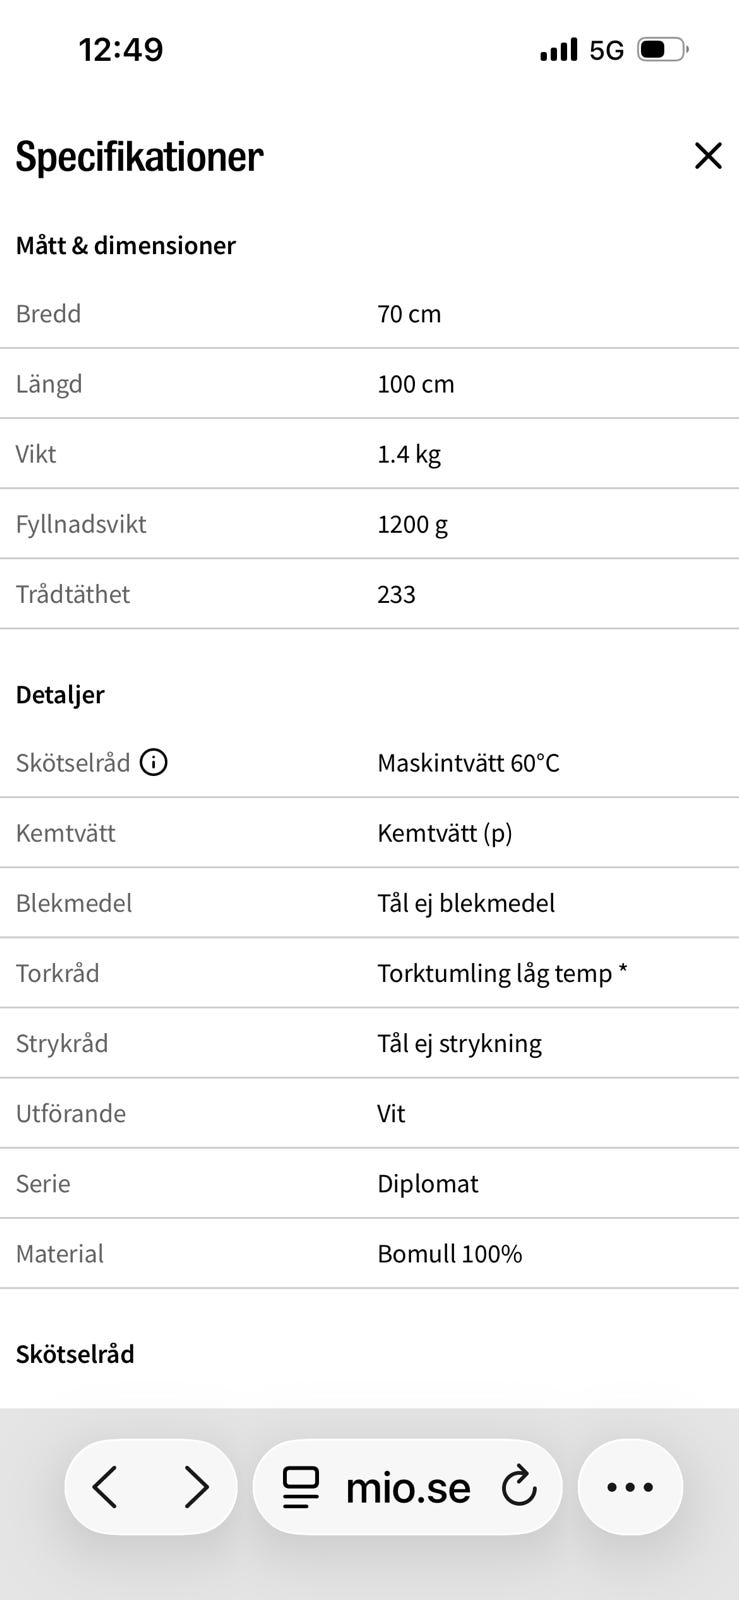
Task: Tap the Maskintvätt 60°C value
Action: click(x=468, y=763)
